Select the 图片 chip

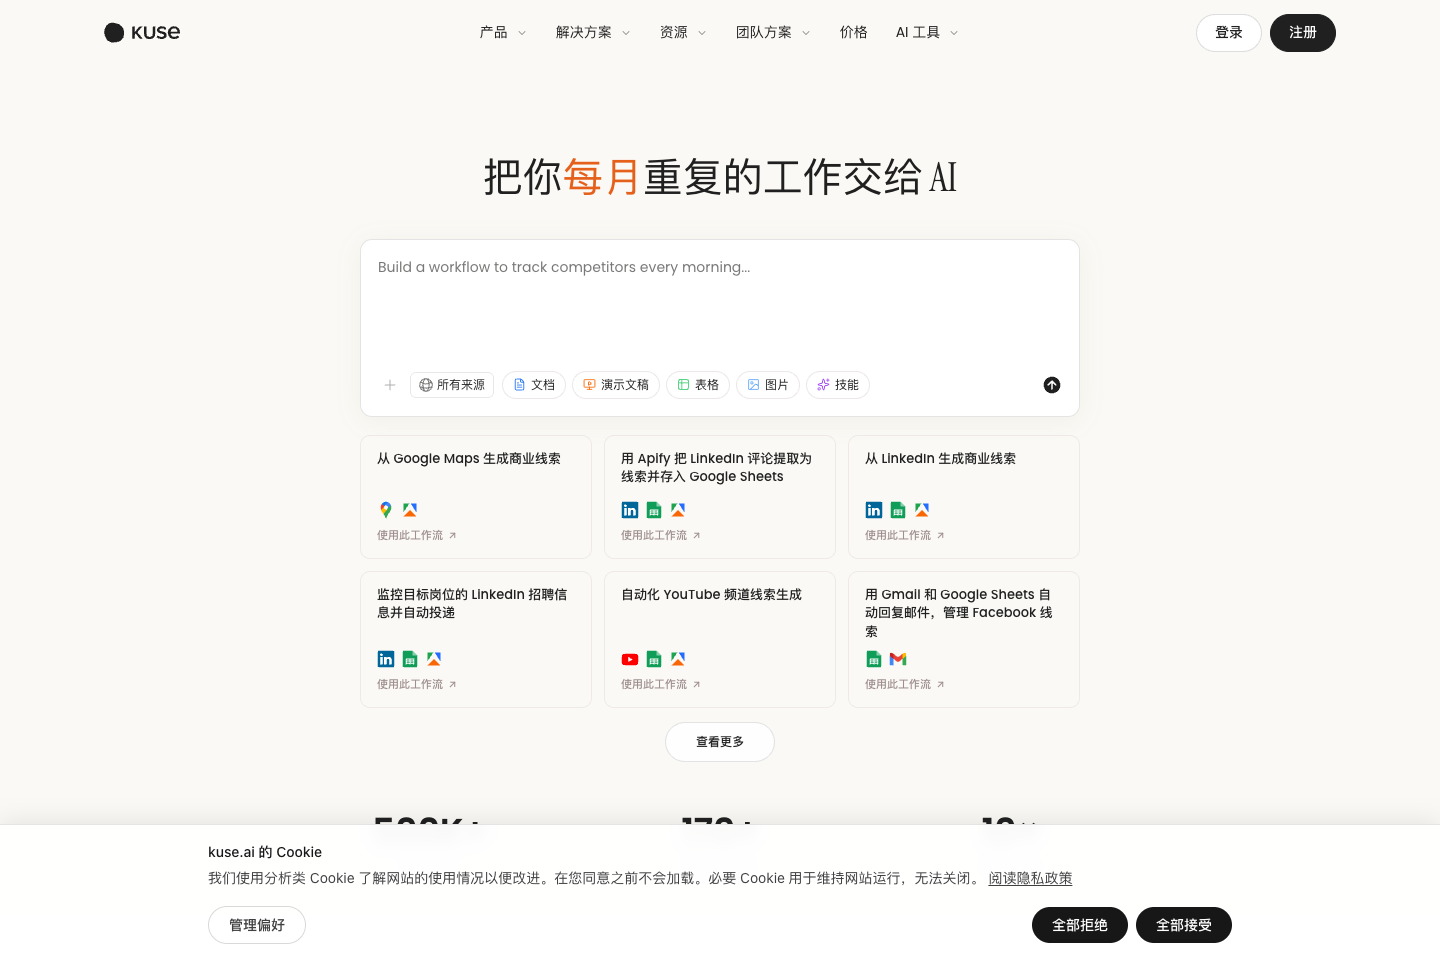768,385
